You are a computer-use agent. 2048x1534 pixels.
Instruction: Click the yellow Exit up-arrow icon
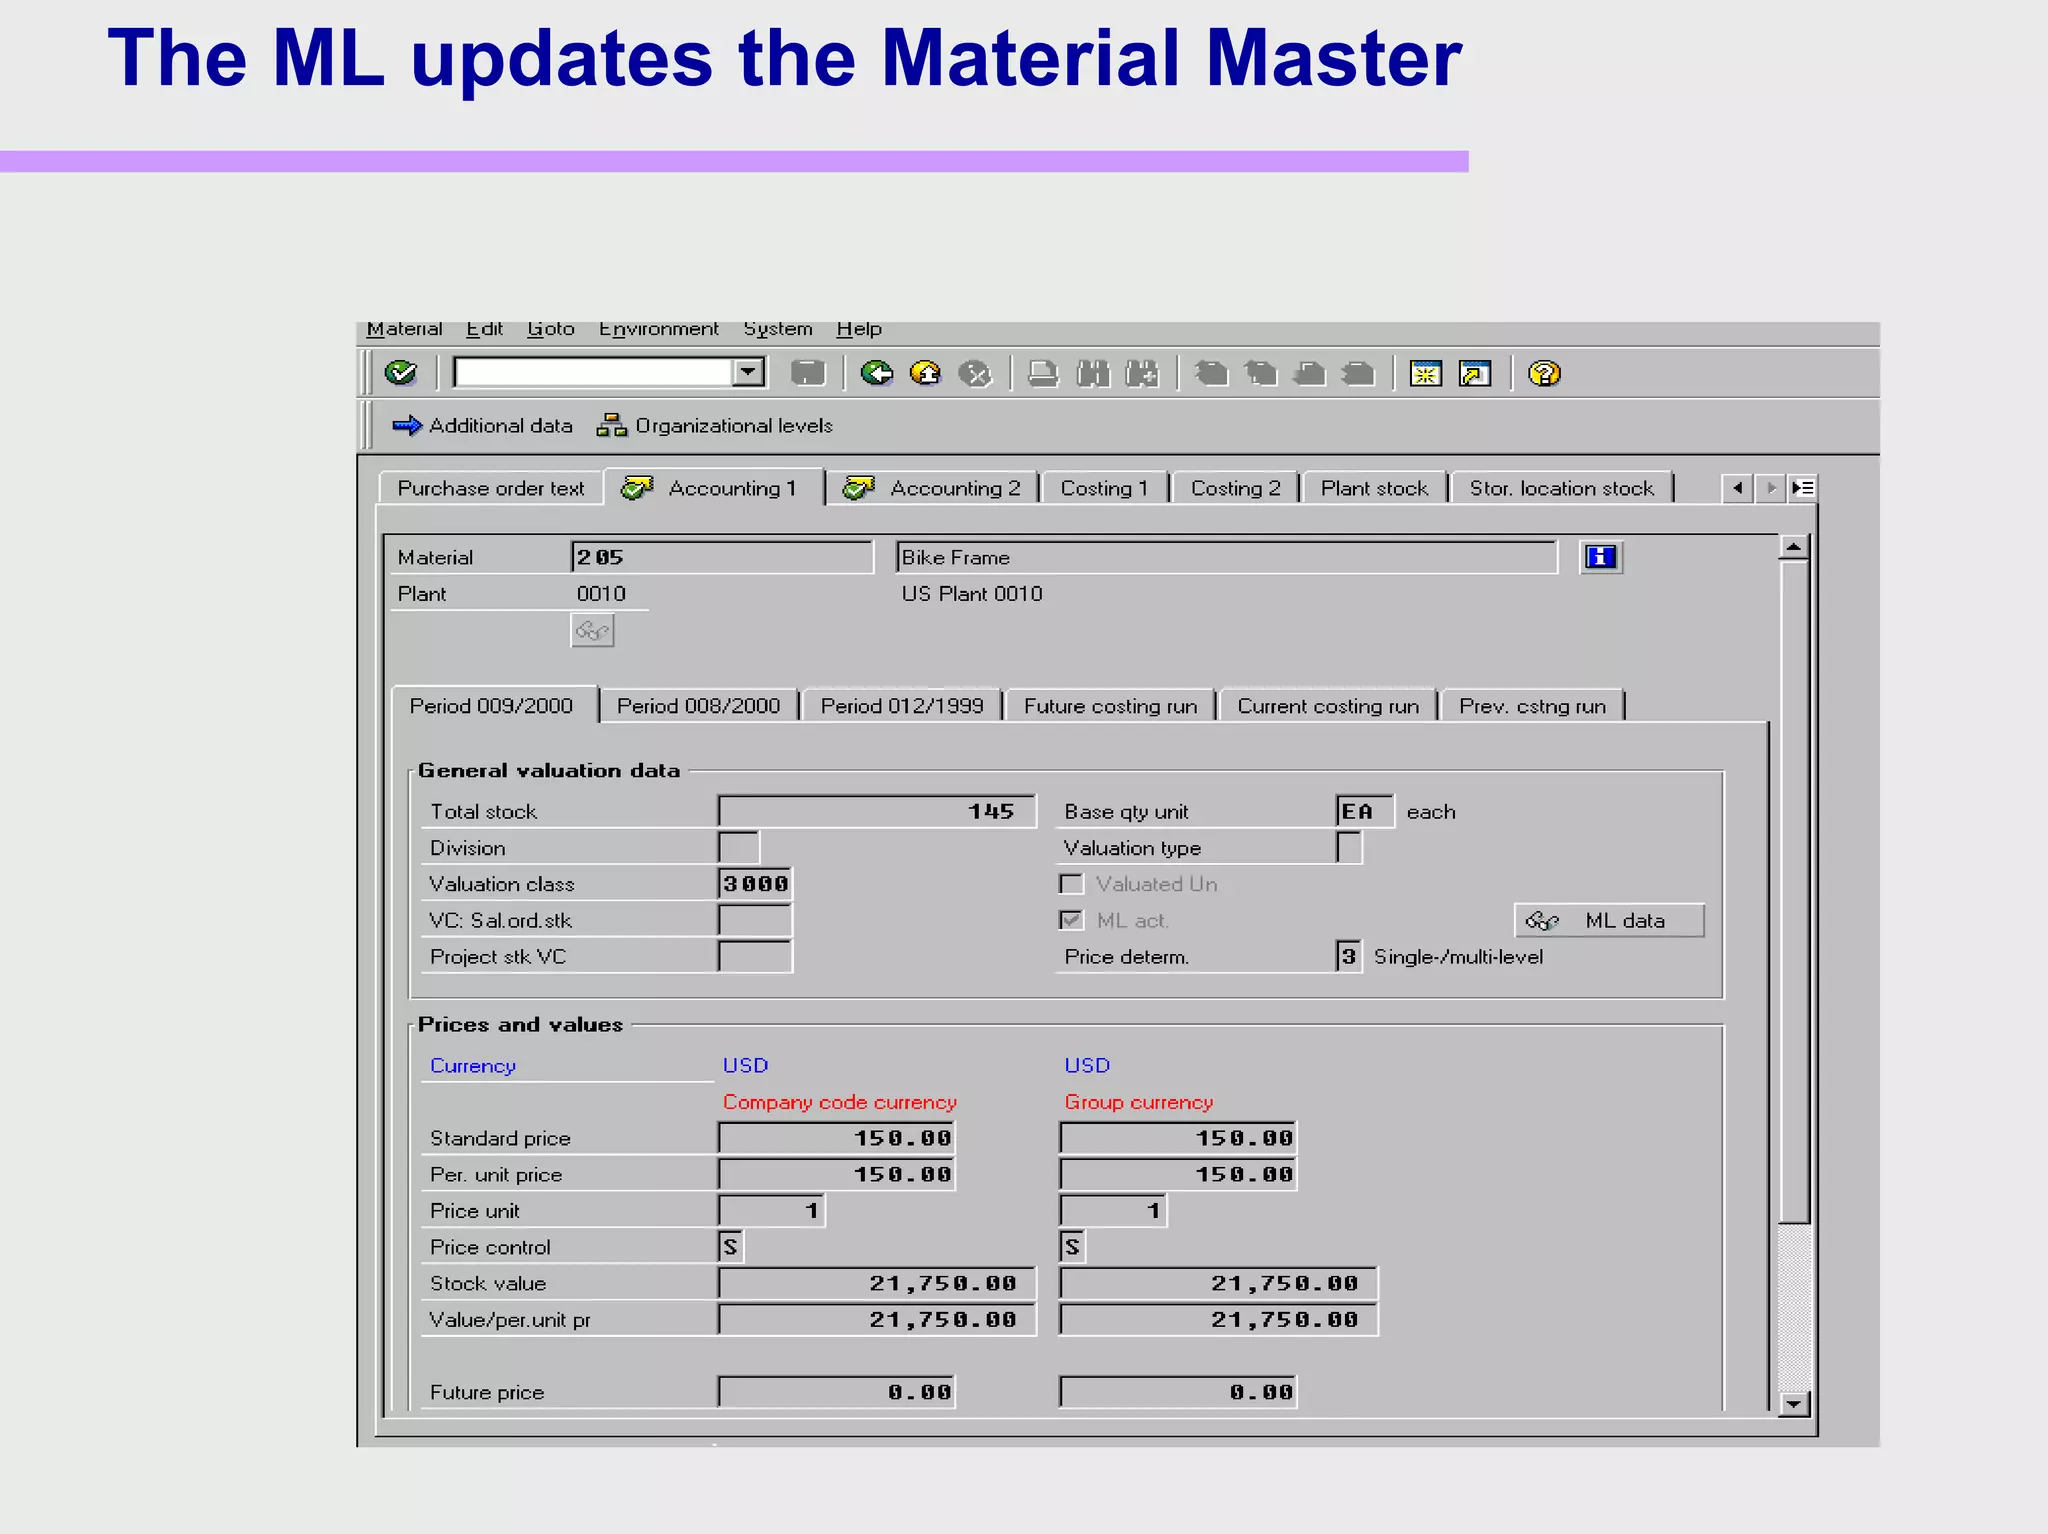coord(925,373)
